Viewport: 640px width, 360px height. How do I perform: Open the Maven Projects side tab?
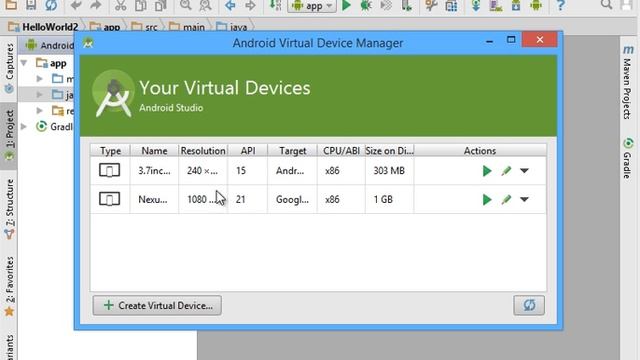point(627,83)
